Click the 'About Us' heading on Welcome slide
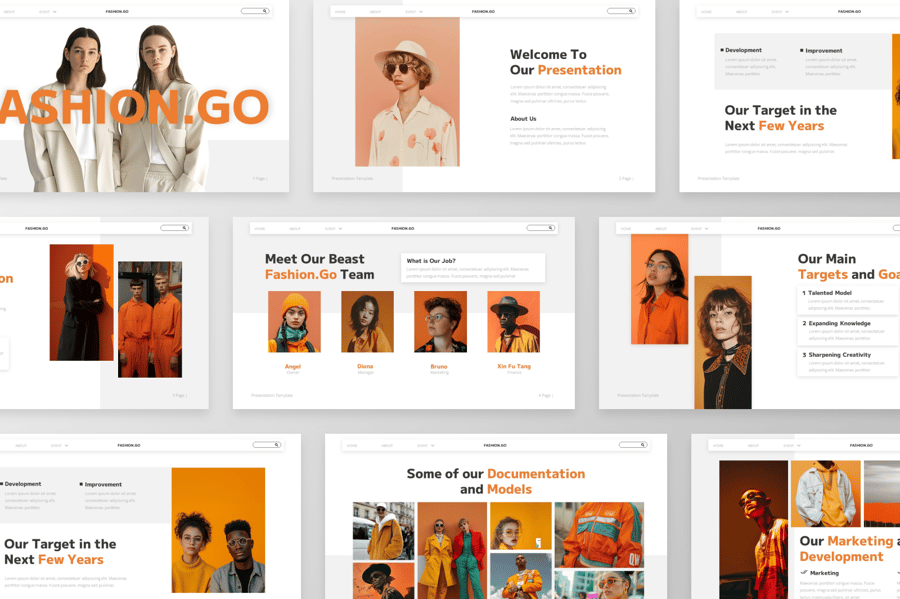Screen dimensions: 900x599 tap(523, 119)
